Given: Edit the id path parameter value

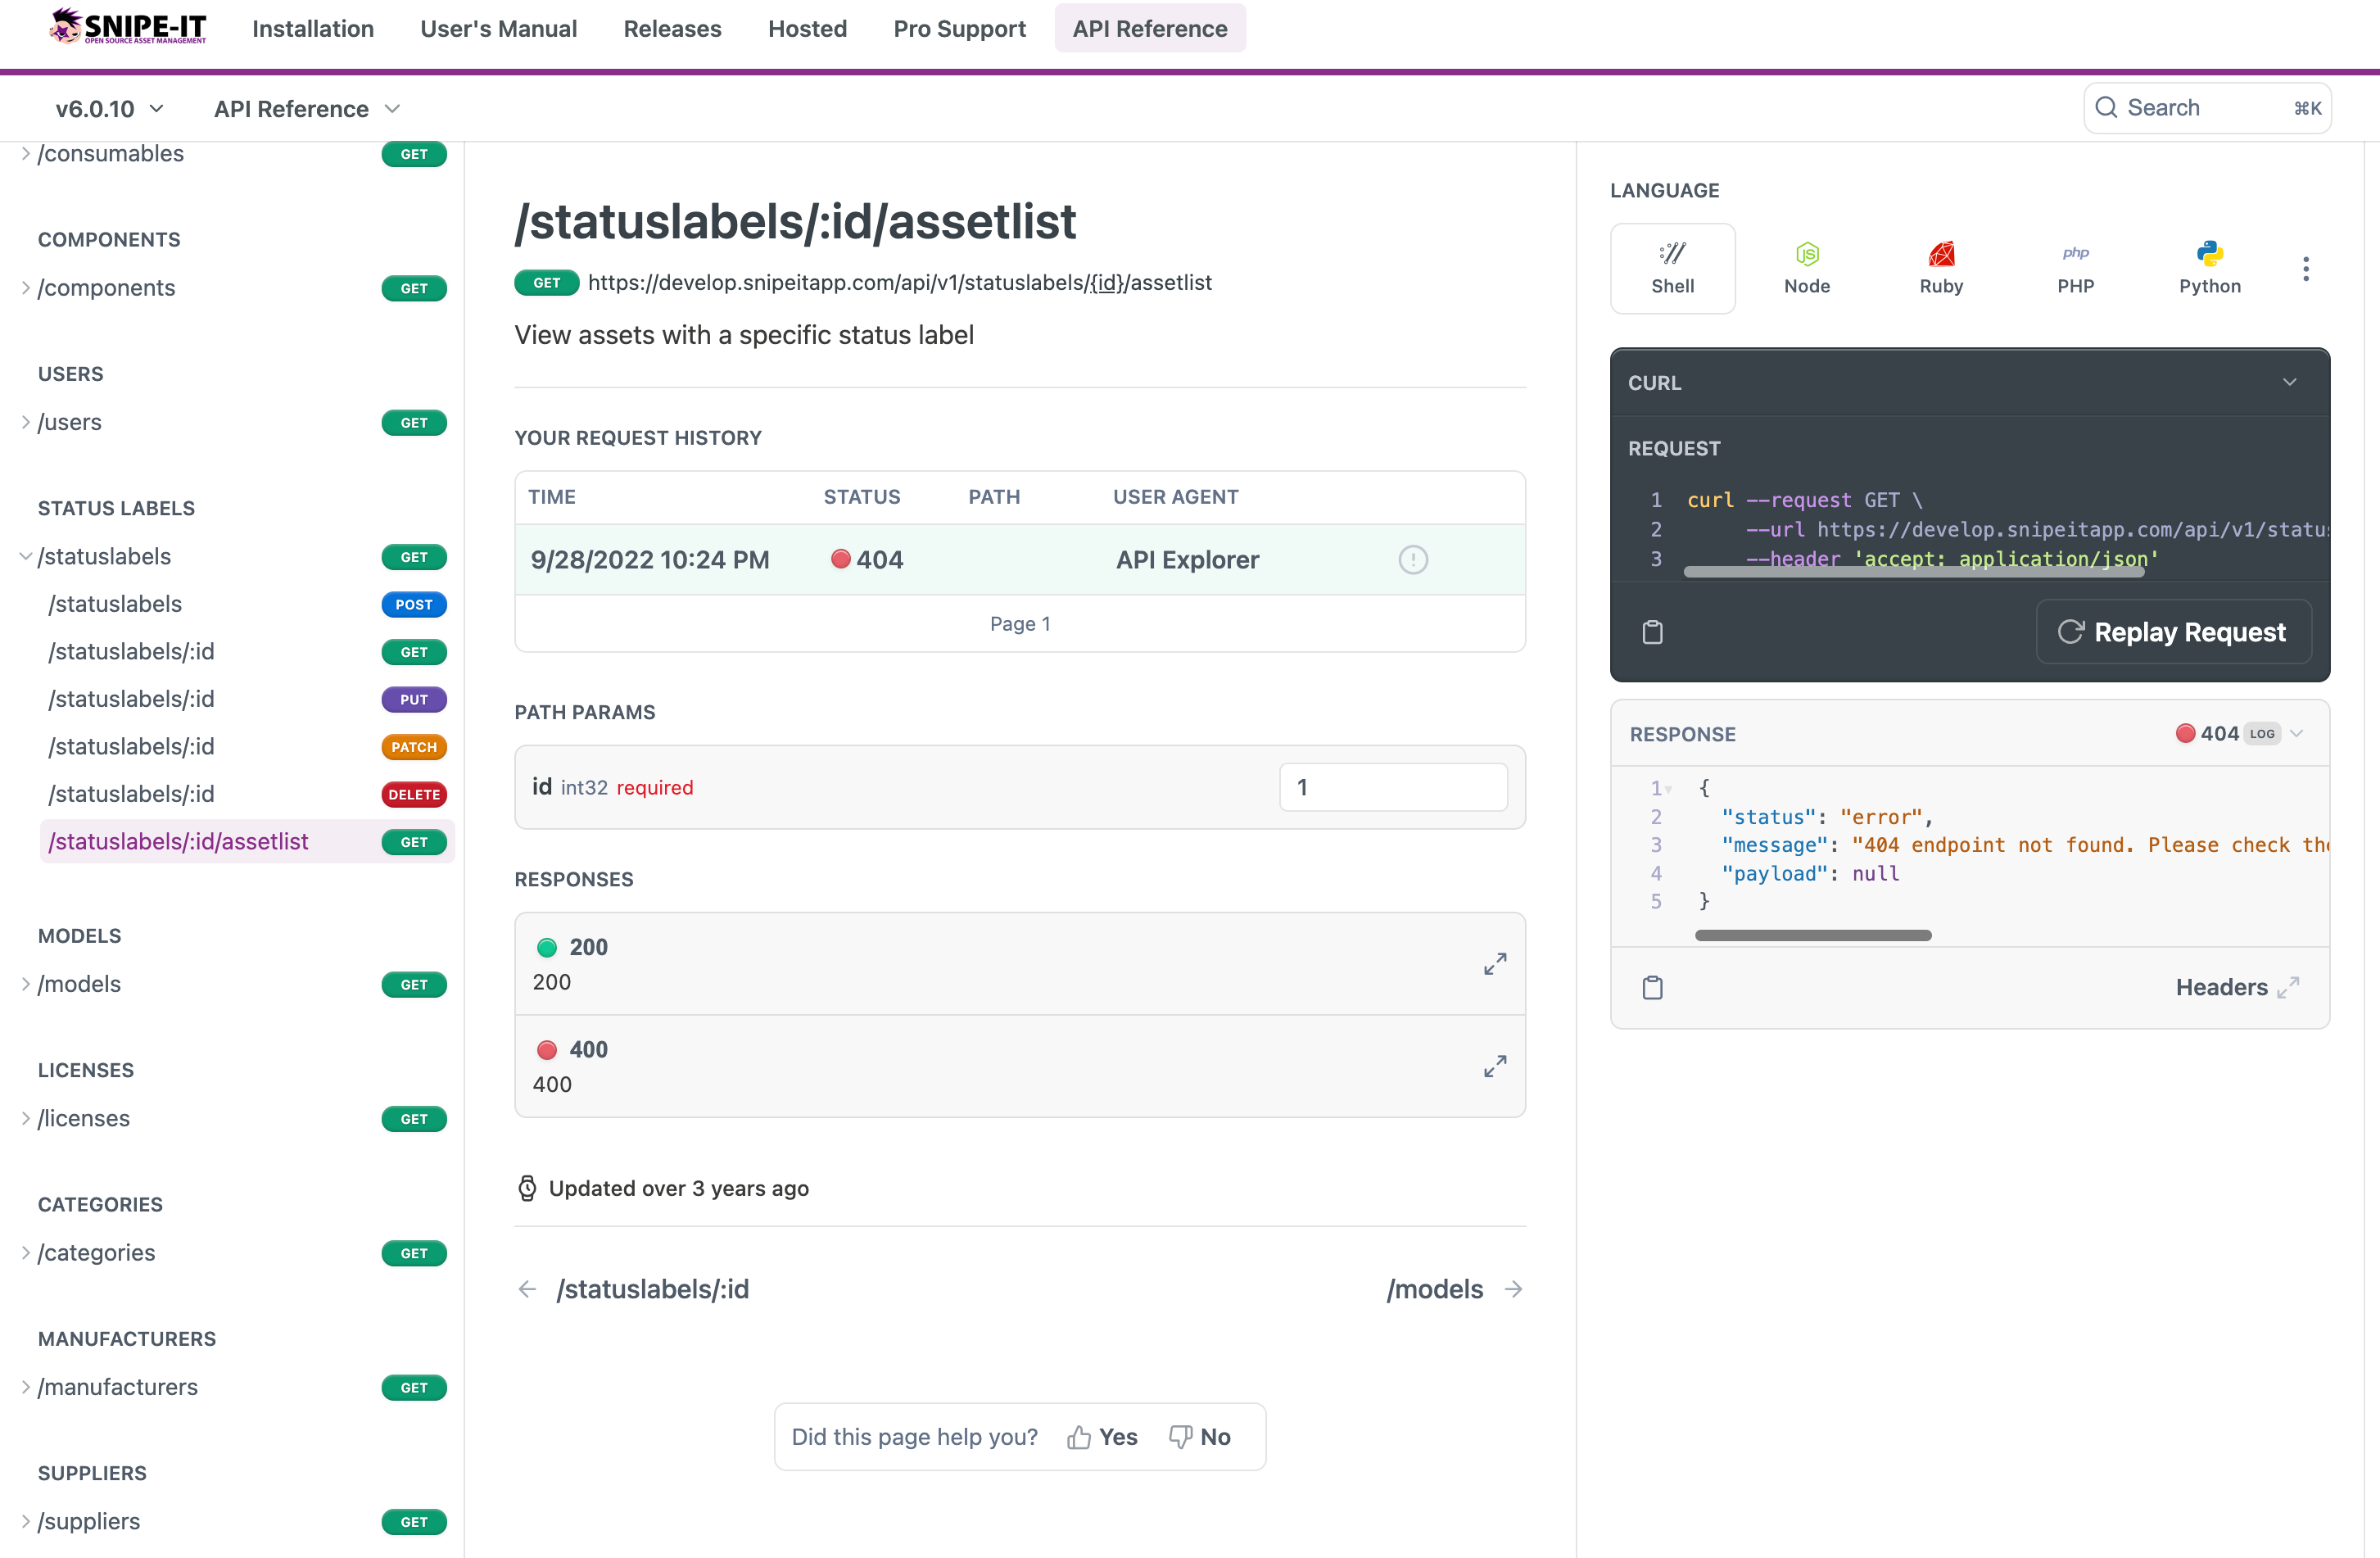Looking at the screenshot, I should pos(1392,787).
